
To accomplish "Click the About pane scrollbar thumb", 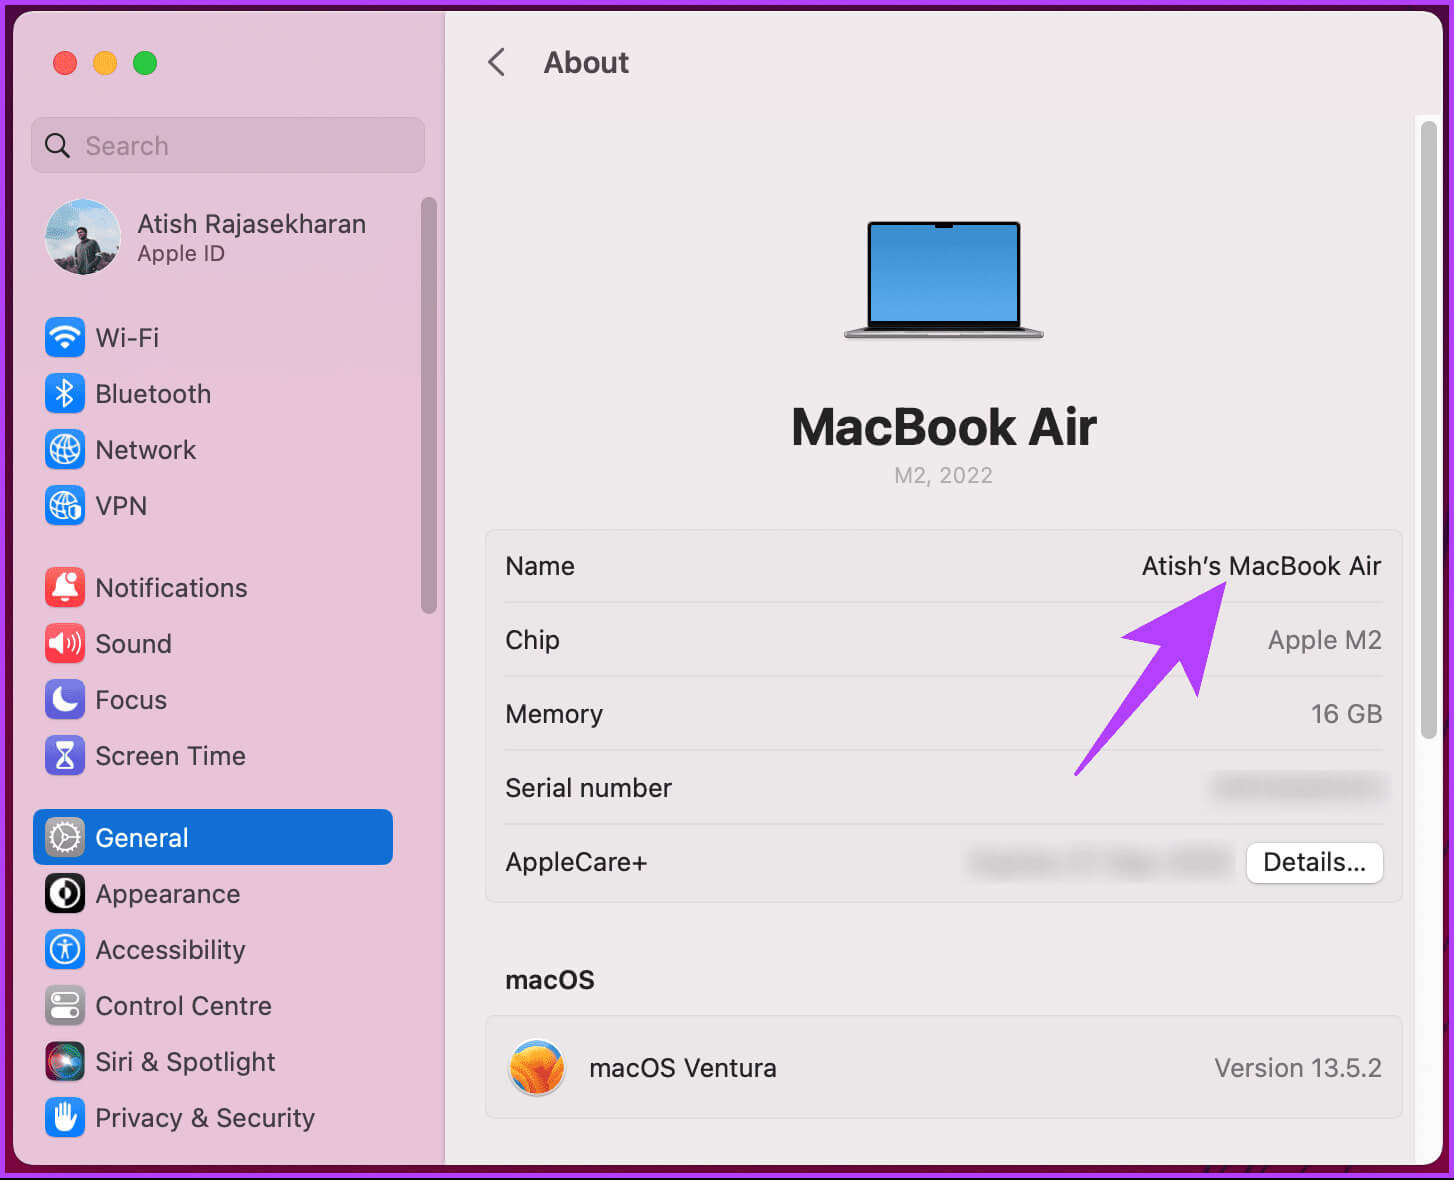I will pos(1429,430).
